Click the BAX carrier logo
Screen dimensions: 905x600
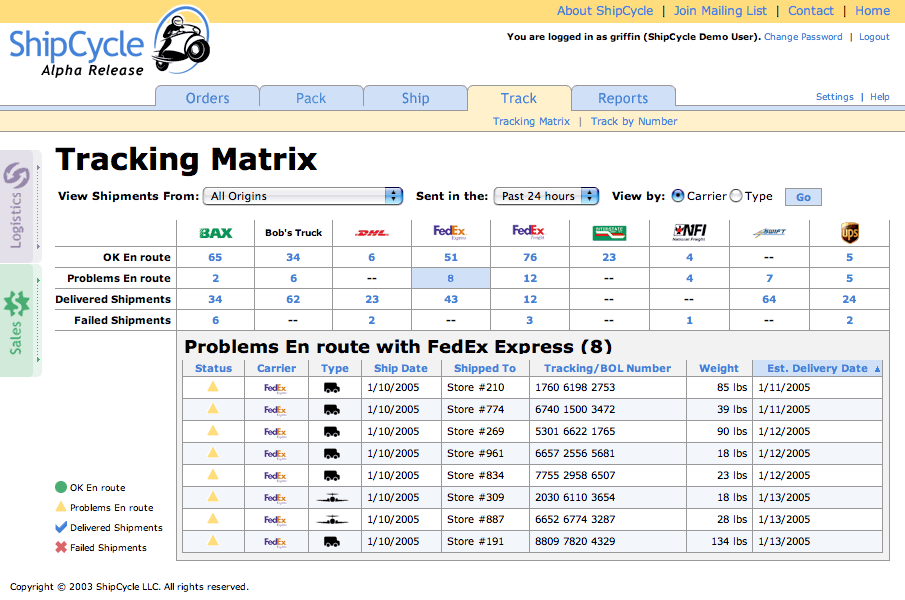(x=215, y=233)
